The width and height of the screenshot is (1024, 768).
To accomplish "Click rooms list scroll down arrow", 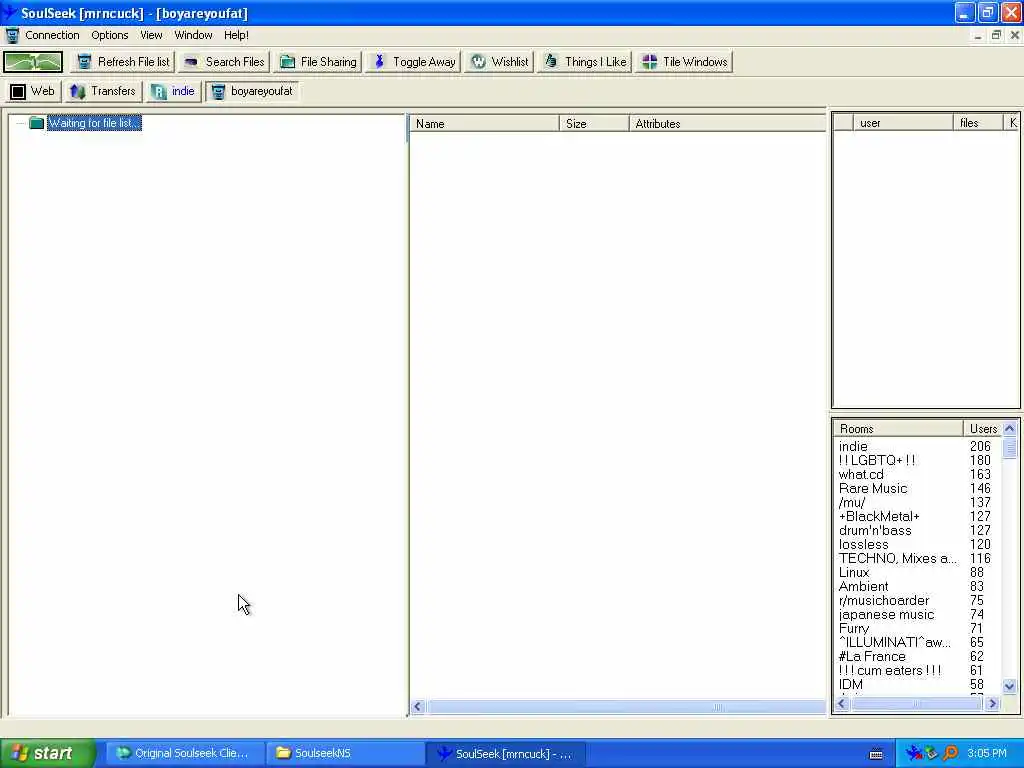I will [x=1010, y=686].
